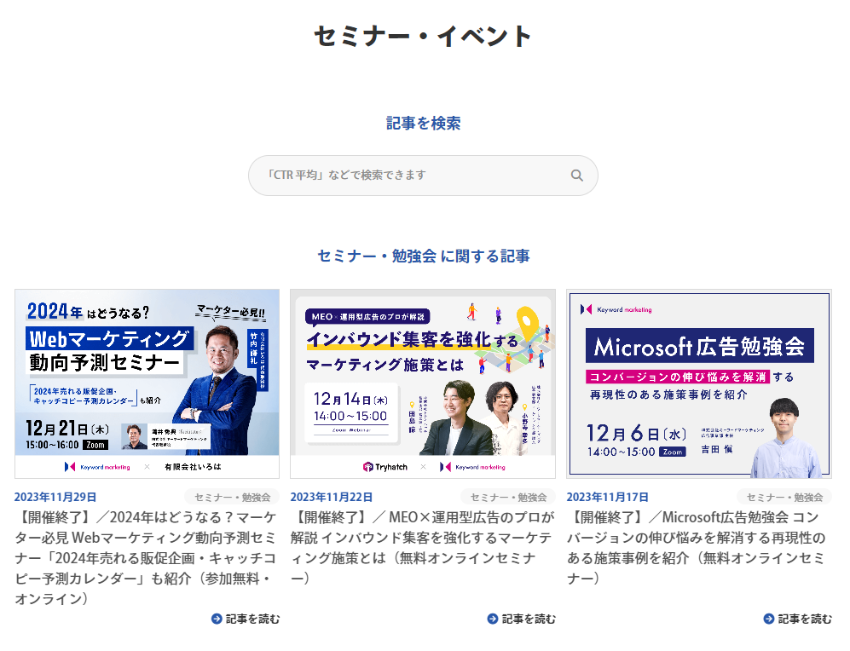Click the セミナー・勉強会 tag under the 2023年11月17日 article
850x651 pixels.
tap(784, 497)
